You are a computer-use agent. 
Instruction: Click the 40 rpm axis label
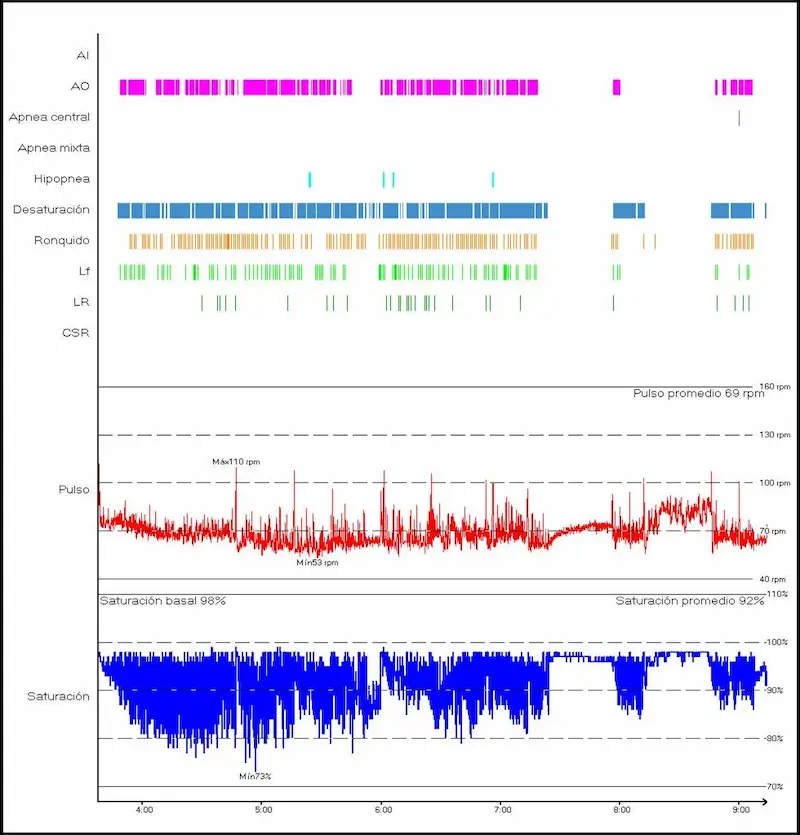(x=773, y=579)
